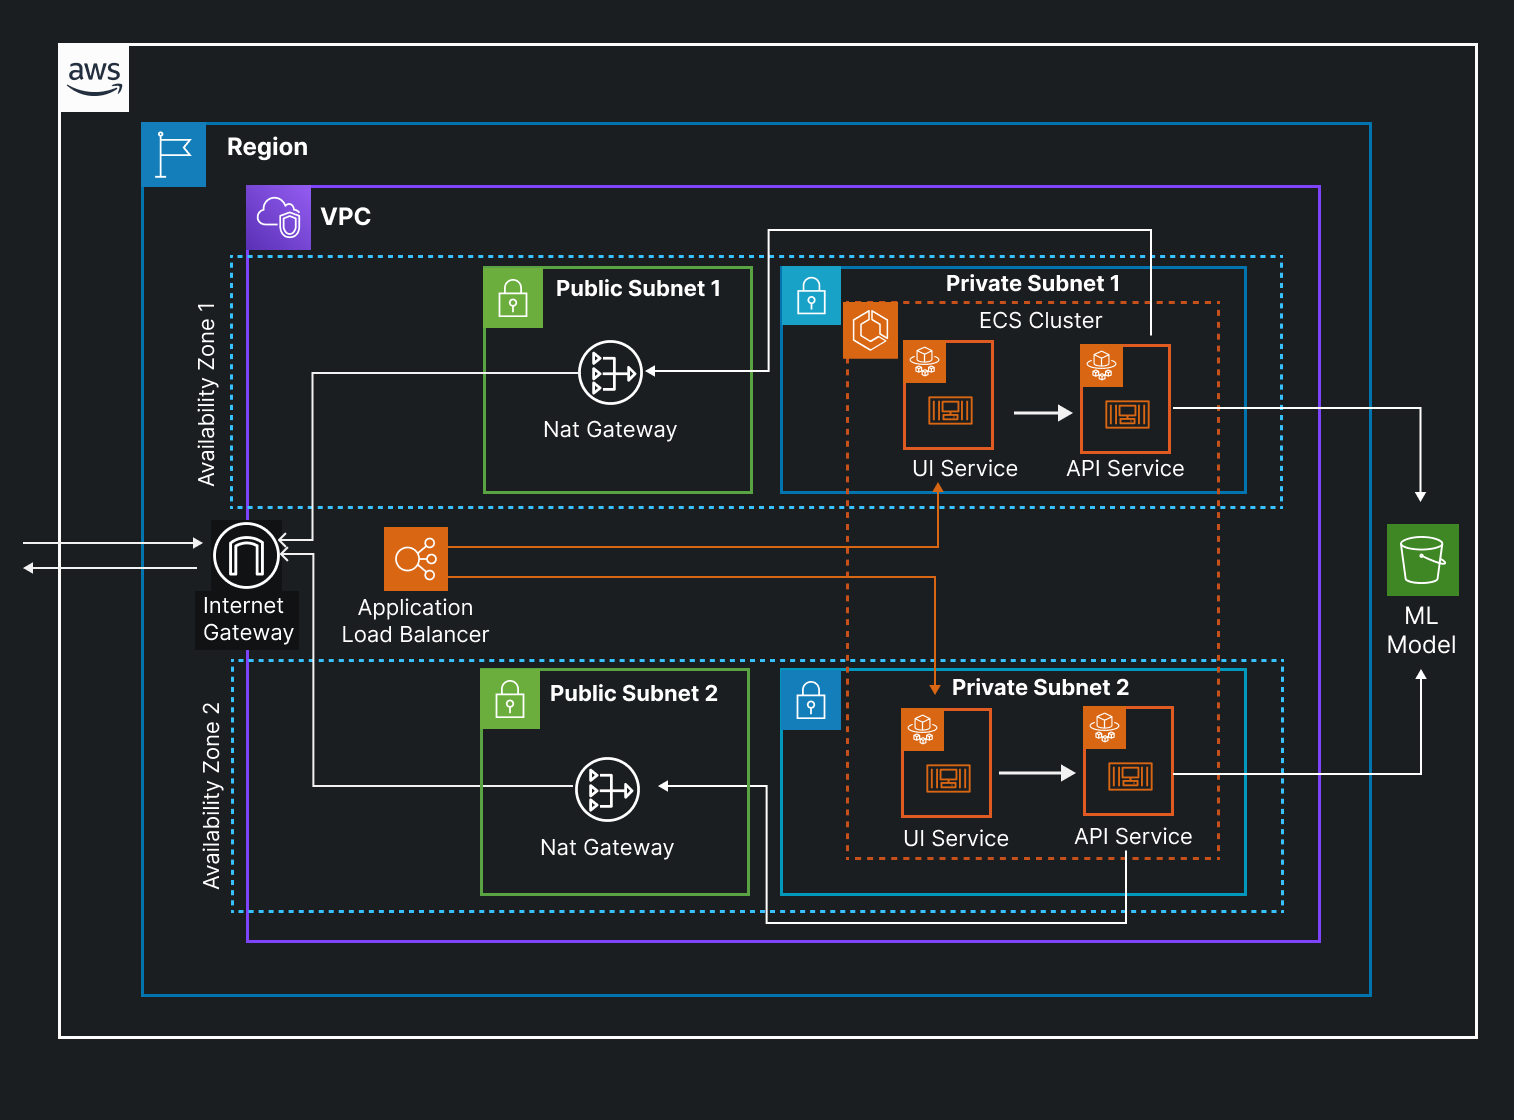Expand the Private Subnet 1 container
This screenshot has width=1514, height=1120.
click(1032, 283)
